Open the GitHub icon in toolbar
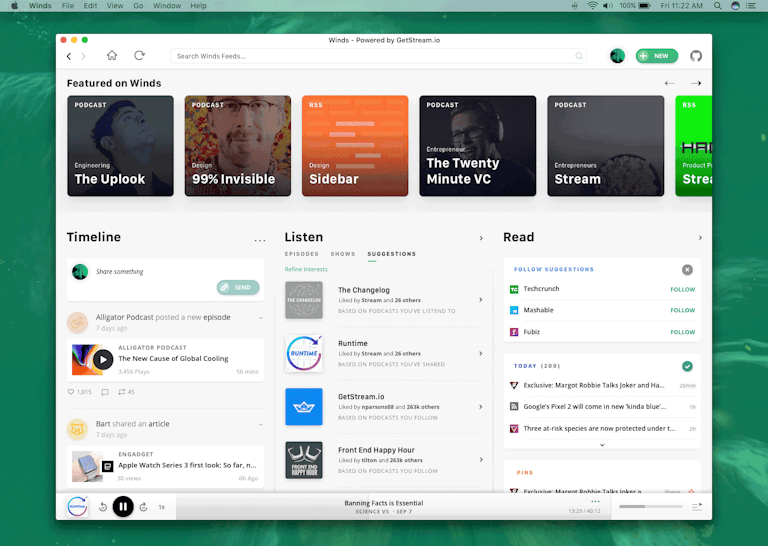 coord(696,56)
